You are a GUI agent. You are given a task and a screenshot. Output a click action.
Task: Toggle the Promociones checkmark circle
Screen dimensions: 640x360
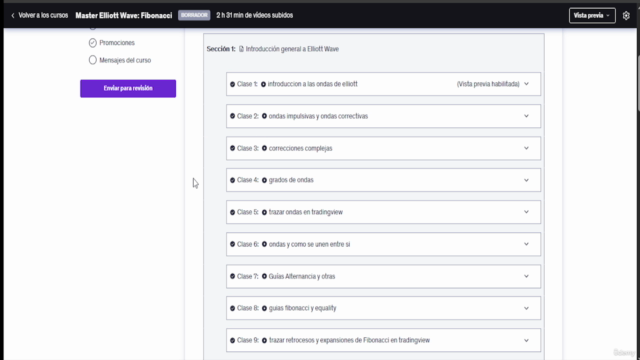93,42
